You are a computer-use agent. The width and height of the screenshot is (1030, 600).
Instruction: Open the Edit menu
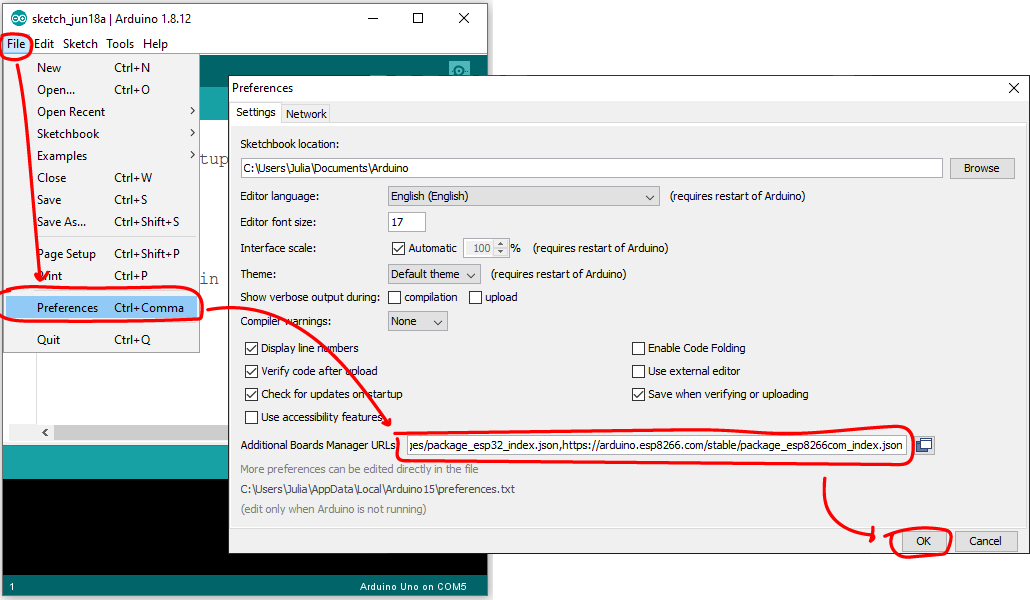44,44
